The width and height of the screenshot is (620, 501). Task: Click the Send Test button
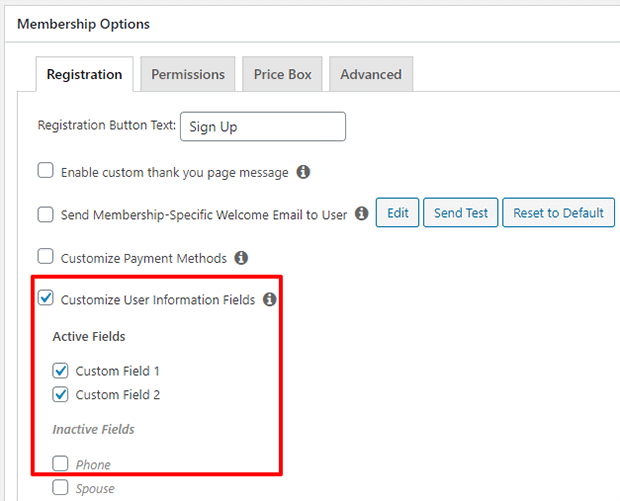[x=461, y=213]
